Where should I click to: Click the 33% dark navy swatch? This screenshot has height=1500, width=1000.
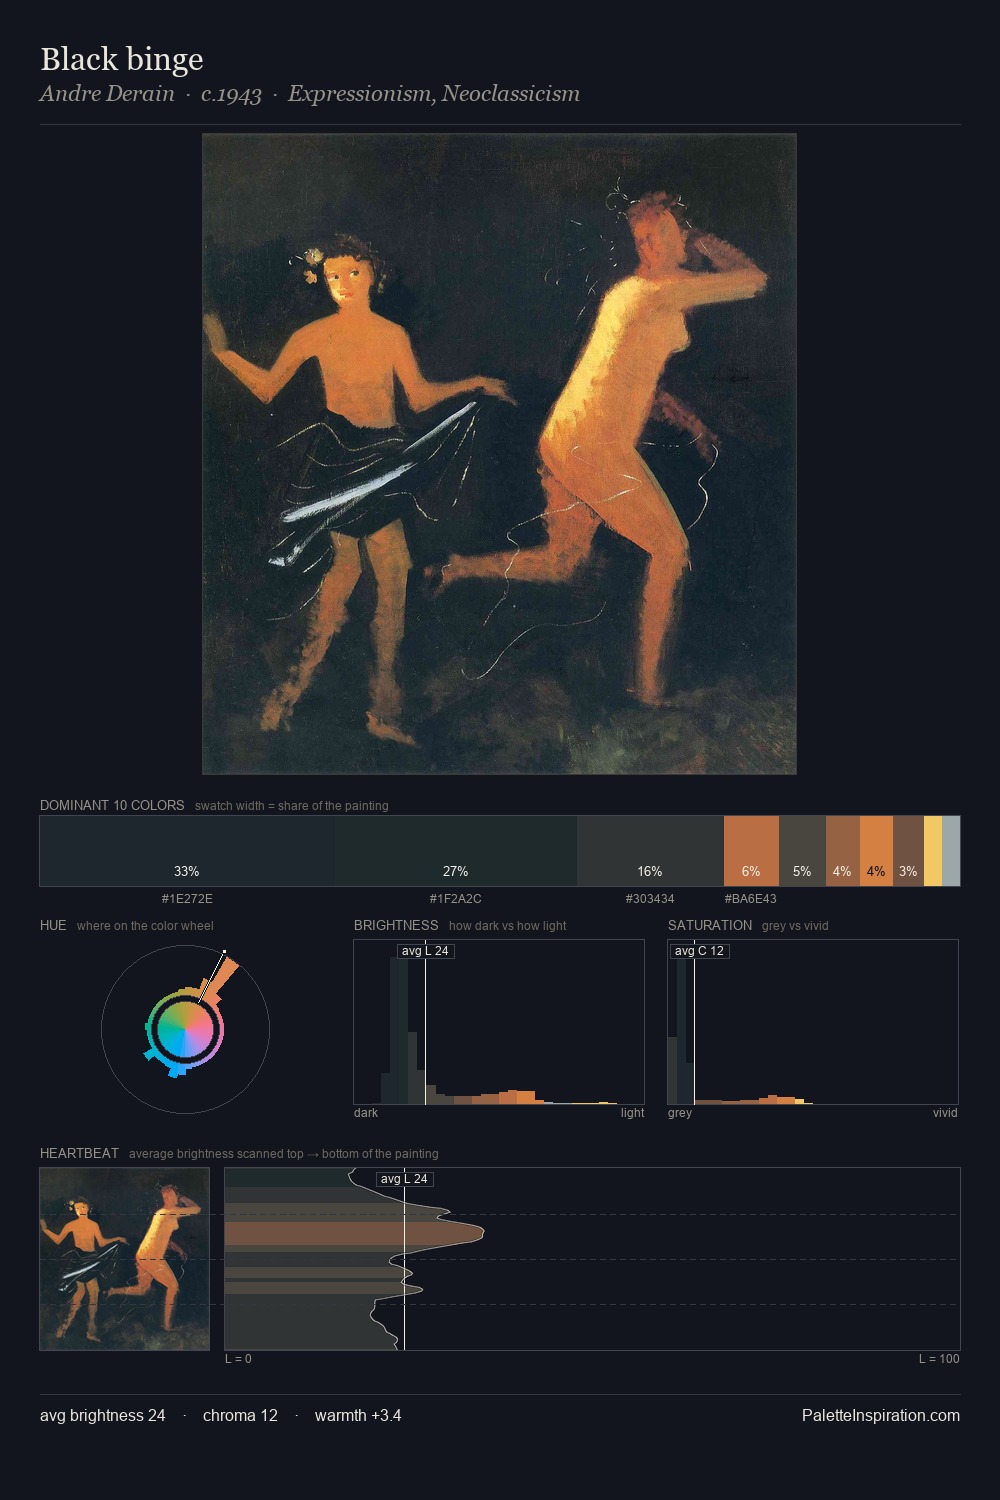[x=187, y=851]
